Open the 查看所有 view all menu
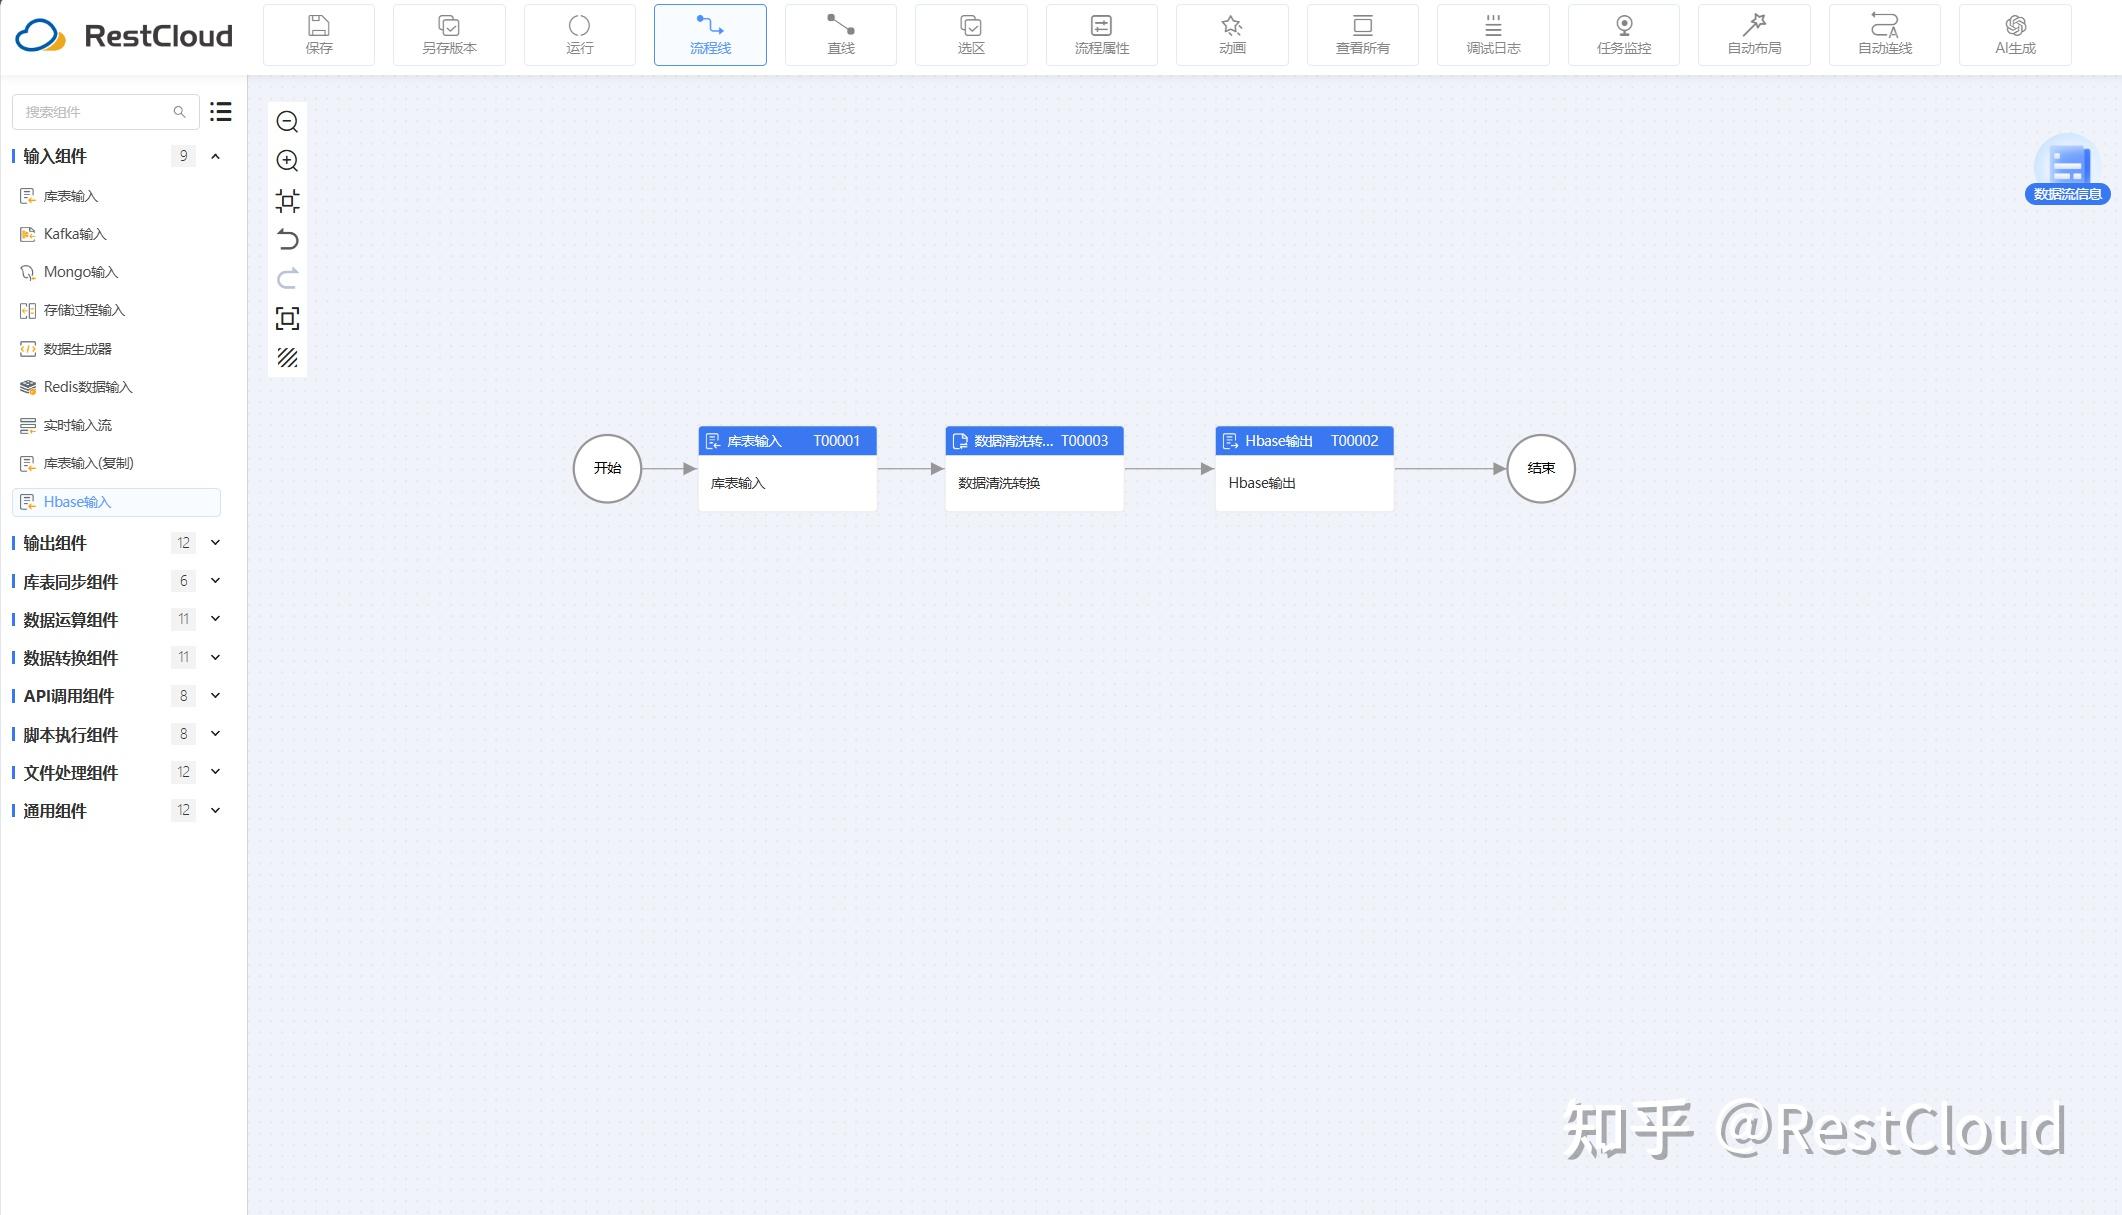This screenshot has height=1215, width=2122. (x=1362, y=34)
